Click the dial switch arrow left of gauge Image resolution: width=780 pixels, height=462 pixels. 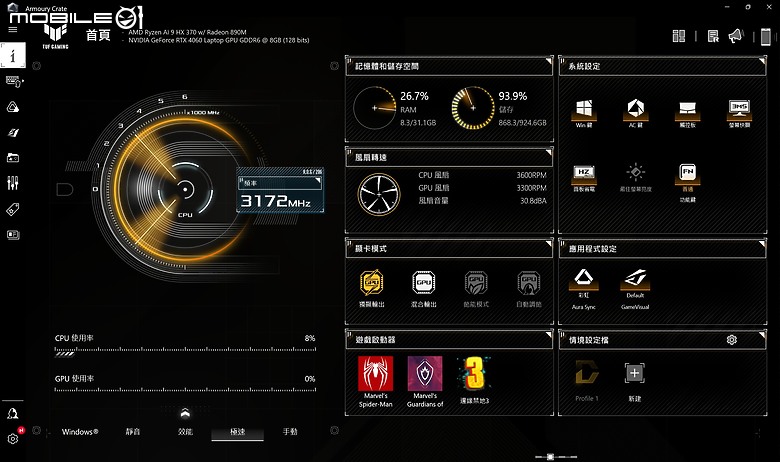point(65,189)
